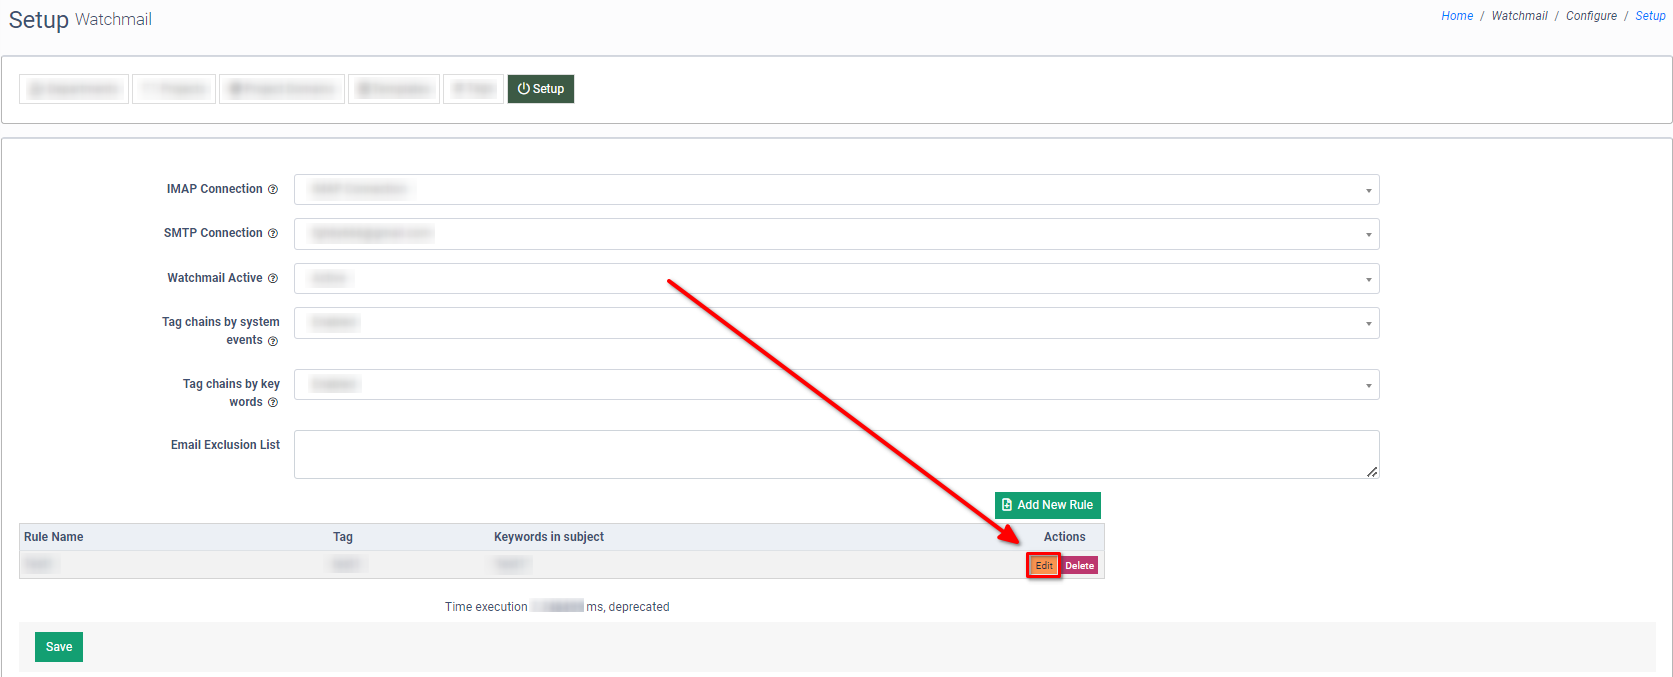The height and width of the screenshot is (677, 1673).
Task: Click help icon beside IMAP Connection
Action: point(273,190)
